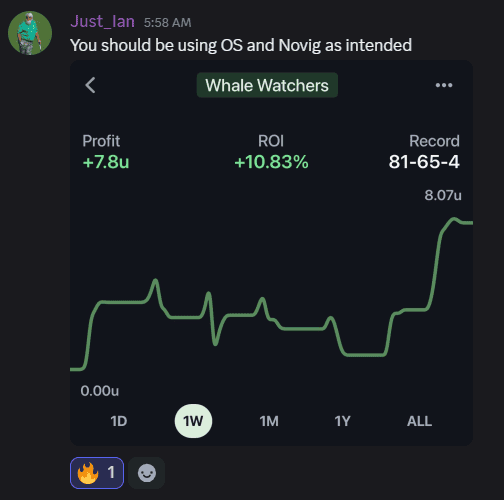Screen dimensions: 504x500
Task: Click the Whale Watchers title badge
Action: pyautogui.click(x=267, y=85)
